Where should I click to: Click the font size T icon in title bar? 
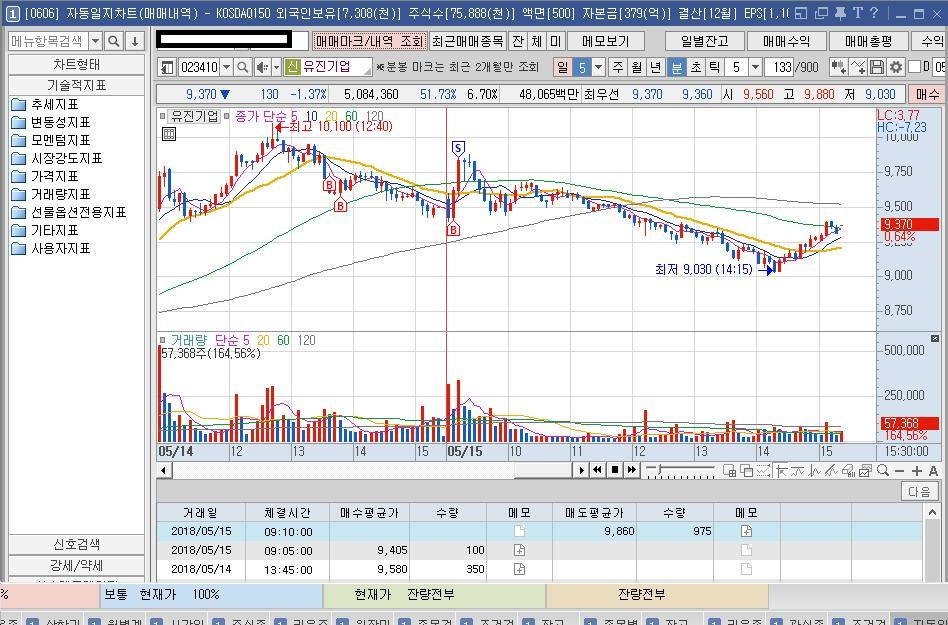[857, 13]
